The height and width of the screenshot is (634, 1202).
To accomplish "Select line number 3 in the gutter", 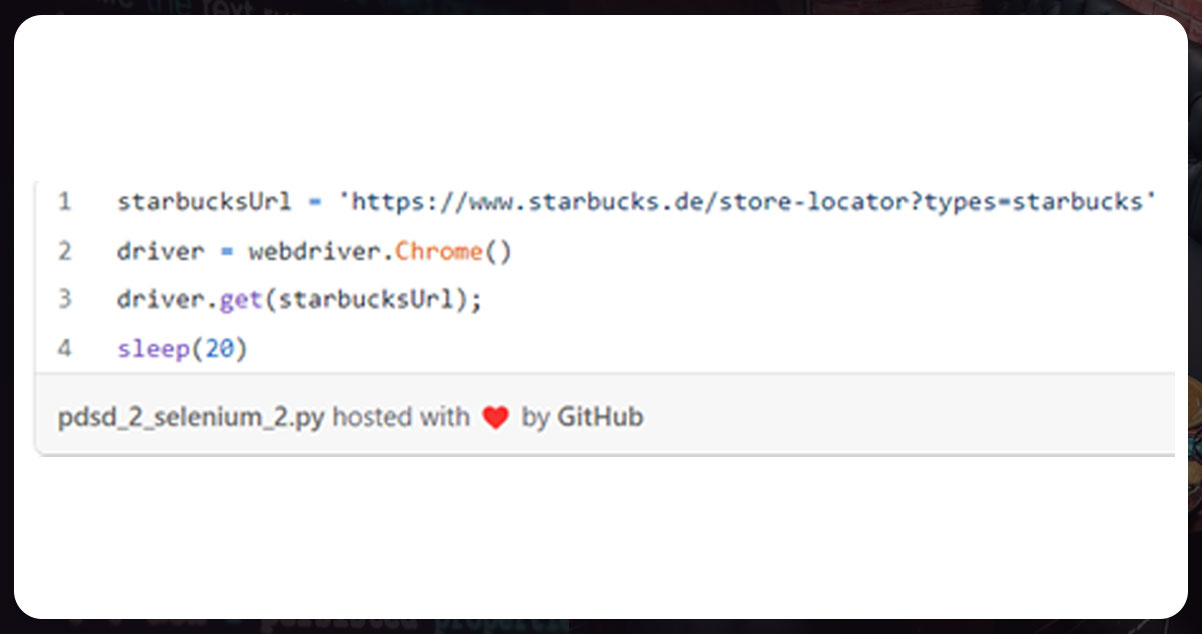I will pyautogui.click(x=64, y=299).
